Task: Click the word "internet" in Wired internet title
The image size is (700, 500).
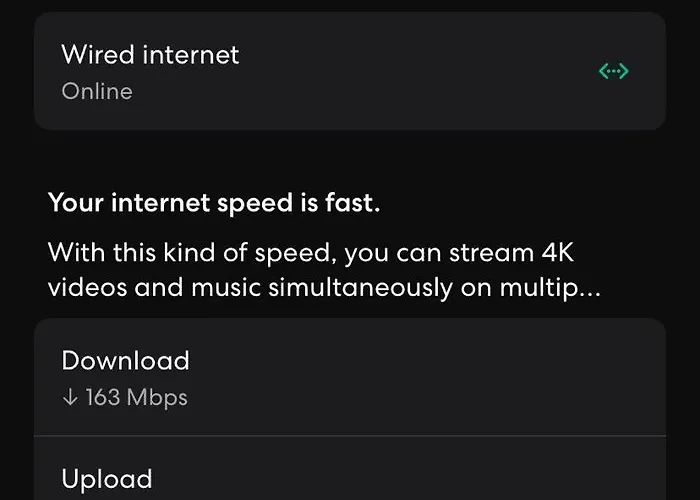Action: [191, 55]
